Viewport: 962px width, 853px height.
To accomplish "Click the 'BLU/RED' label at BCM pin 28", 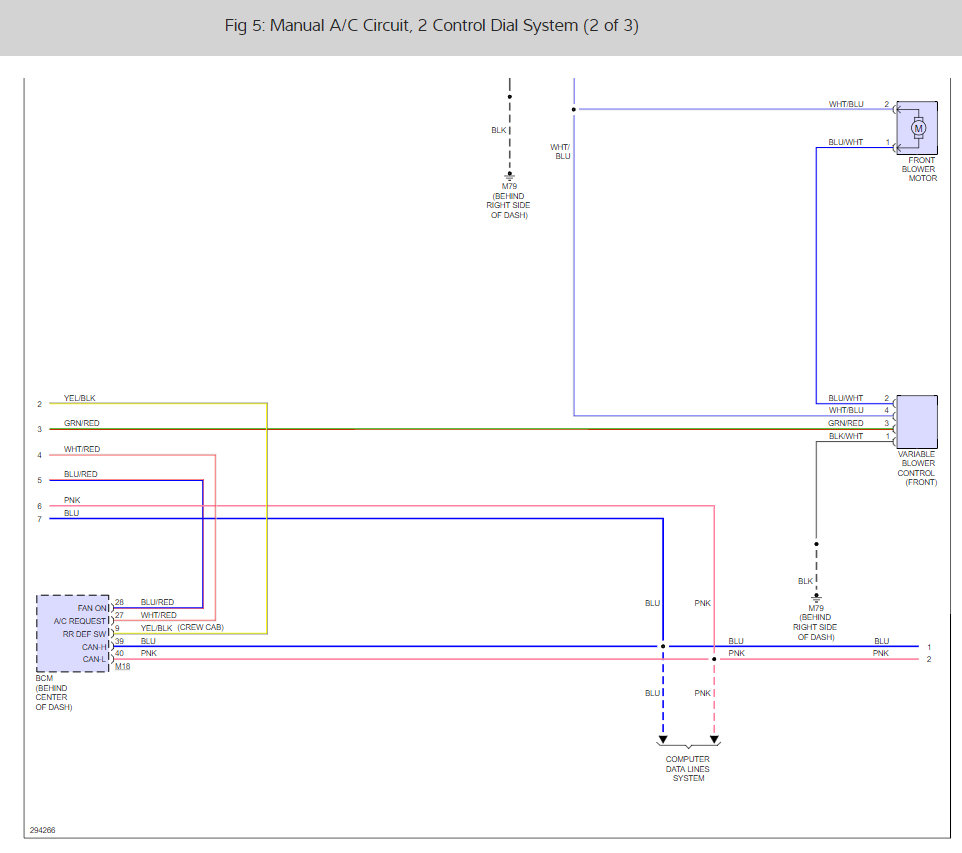I will click(157, 602).
